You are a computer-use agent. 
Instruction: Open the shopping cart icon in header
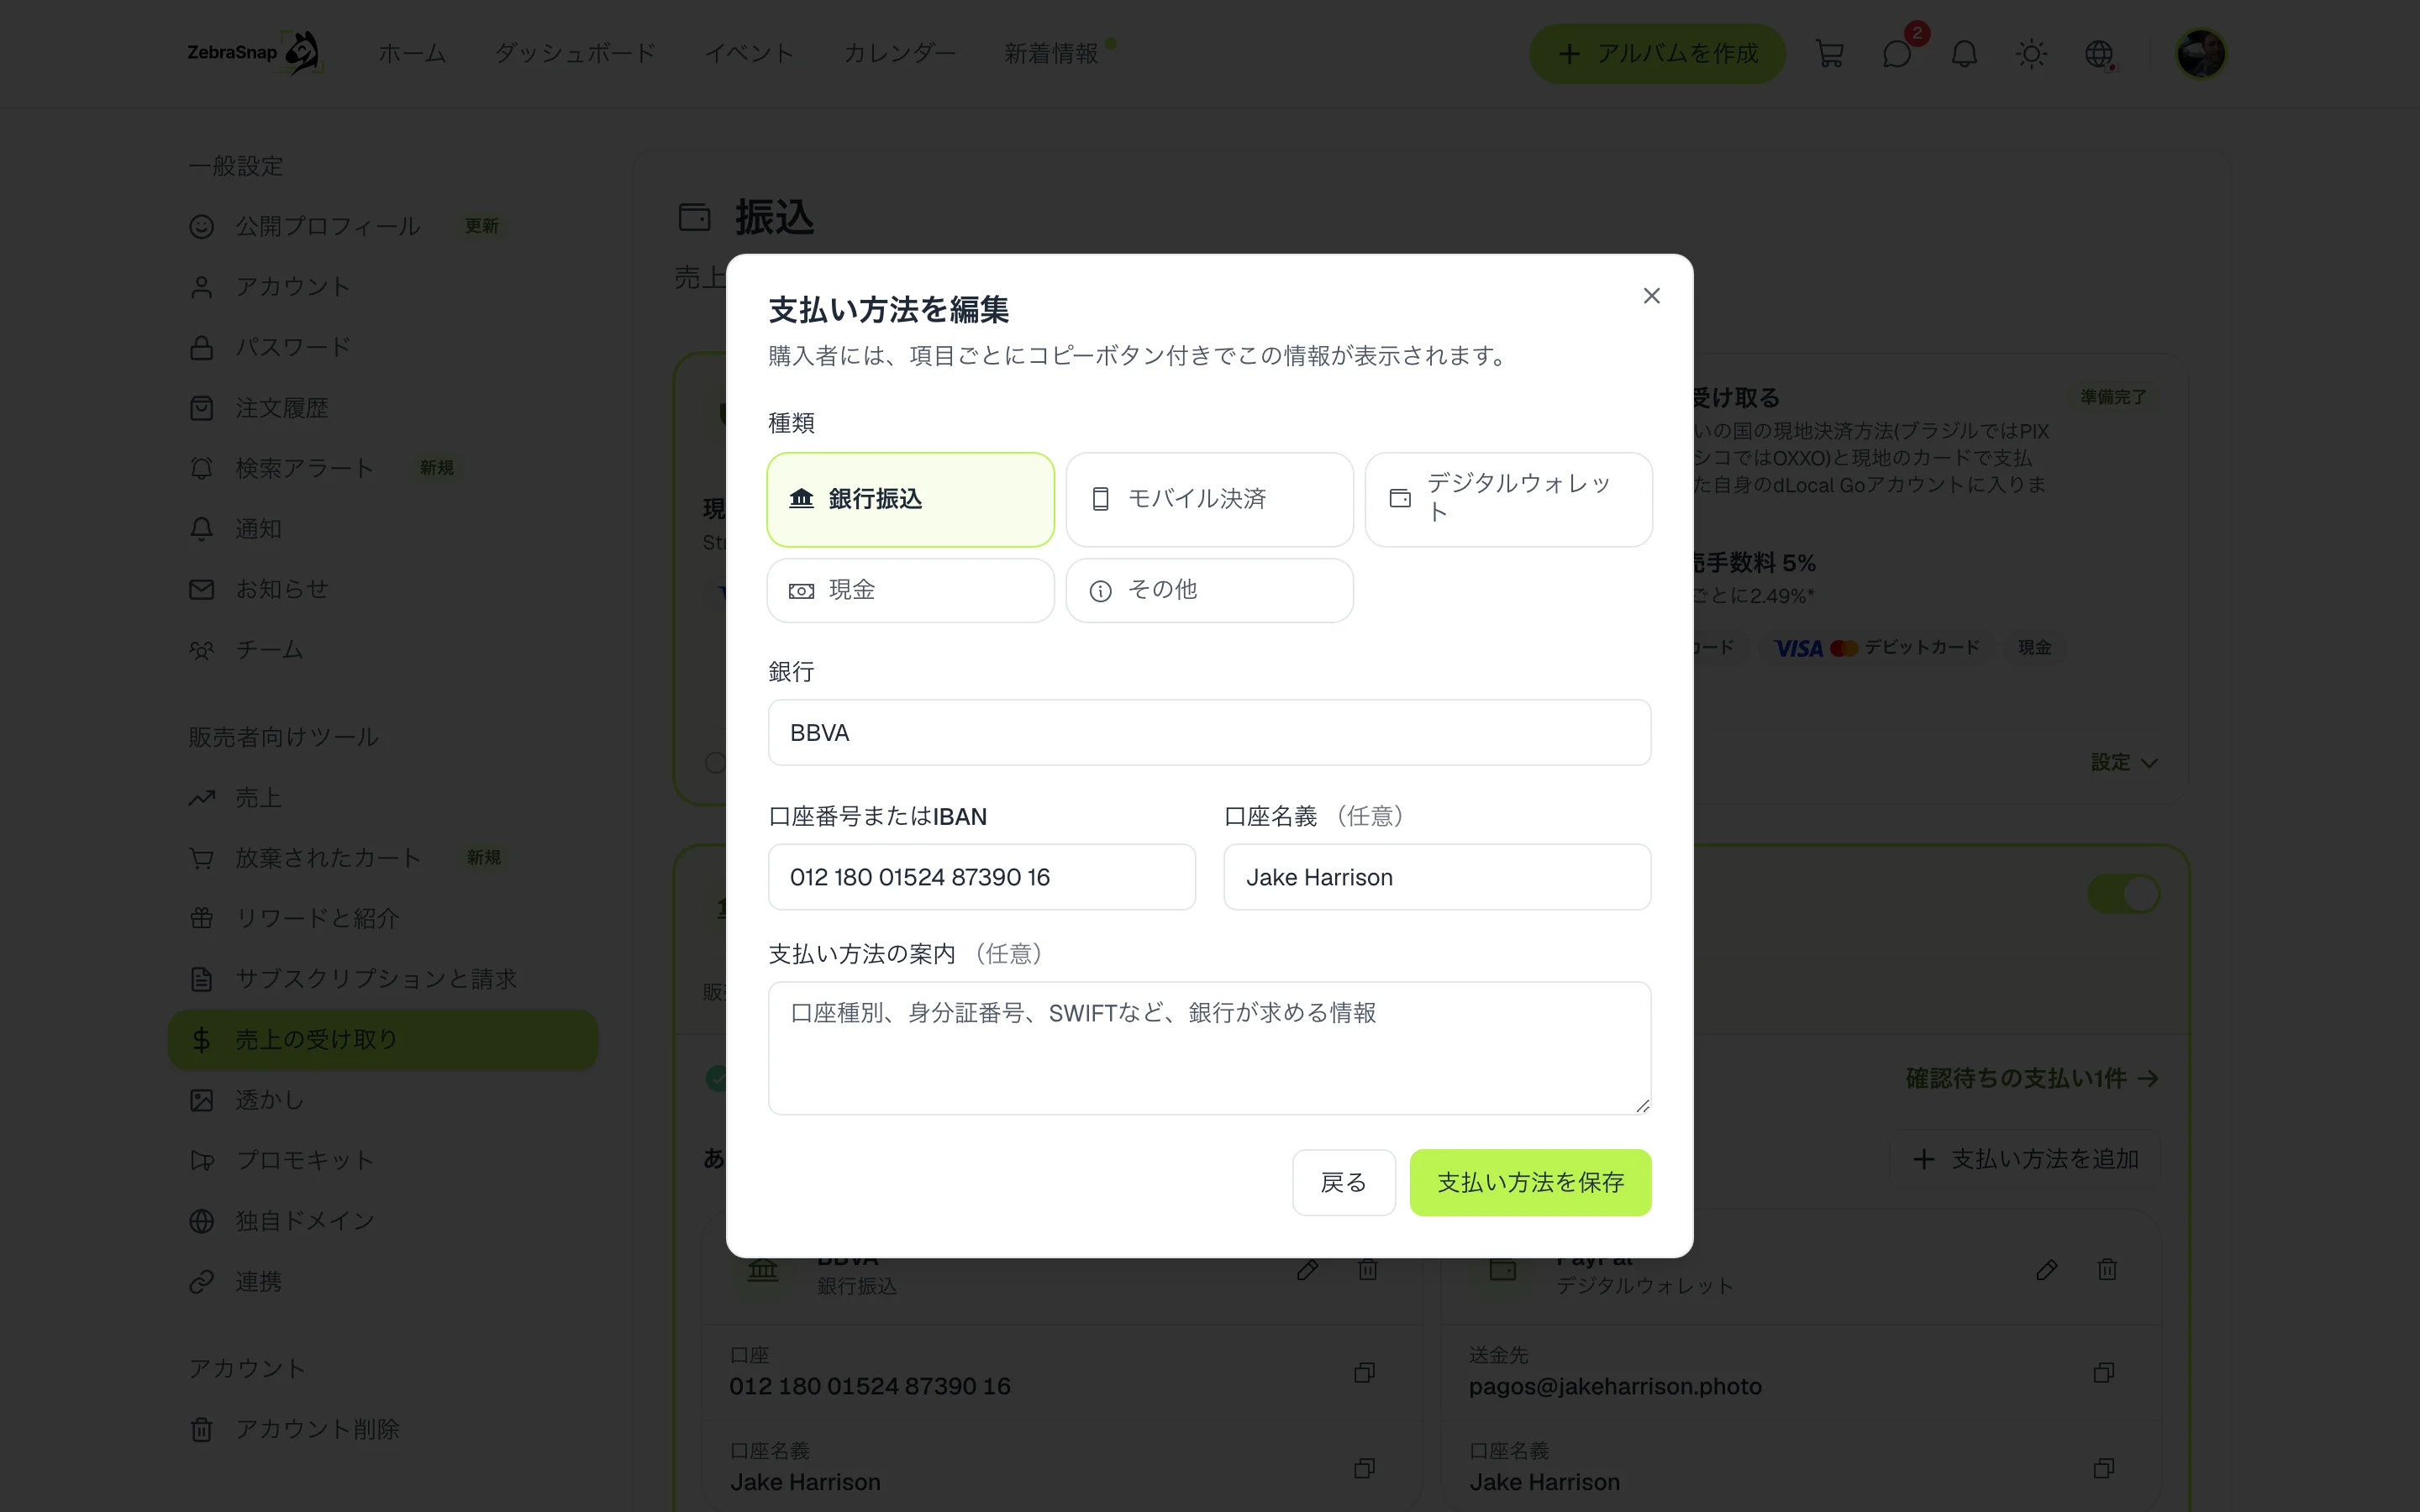point(1829,54)
